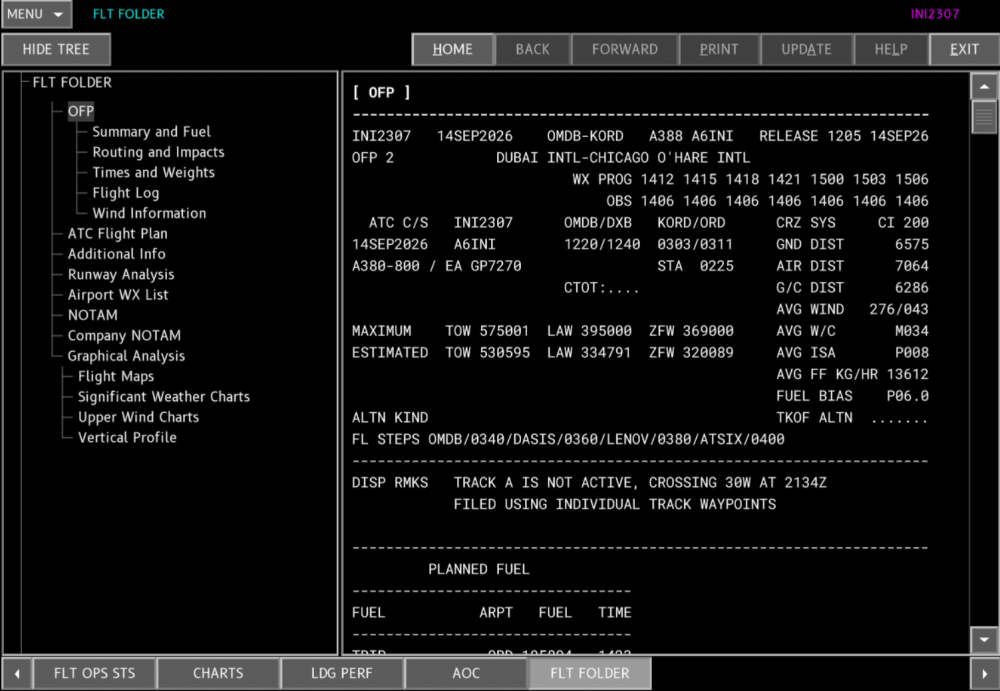The width and height of the screenshot is (1000, 691).
Task: Click the HOME button
Action: pos(453,49)
